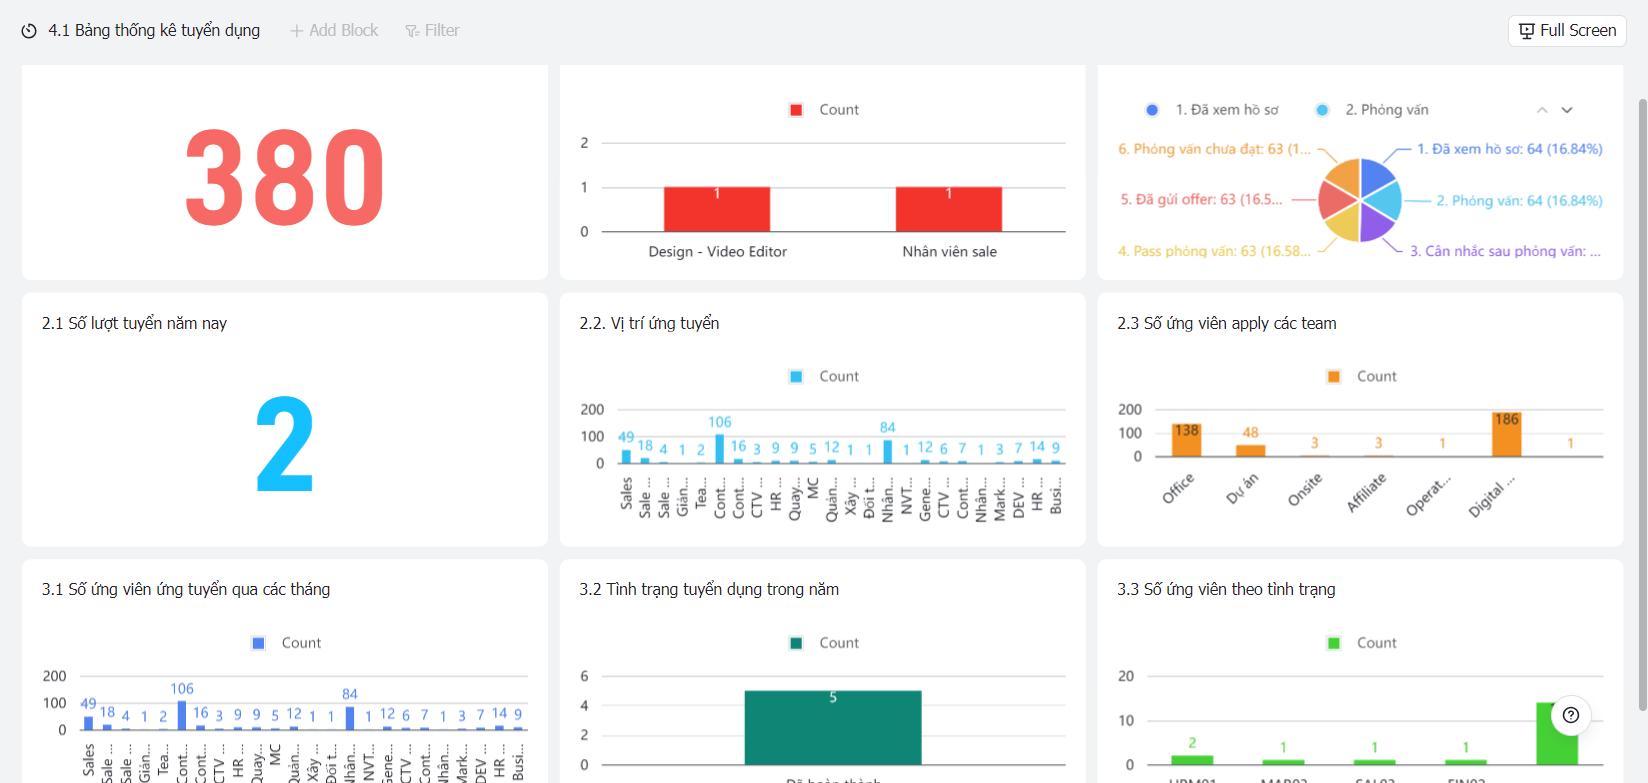Click the dashboard title '4.1 Bảng thống kê tuyển dụng'

pyautogui.click(x=154, y=31)
